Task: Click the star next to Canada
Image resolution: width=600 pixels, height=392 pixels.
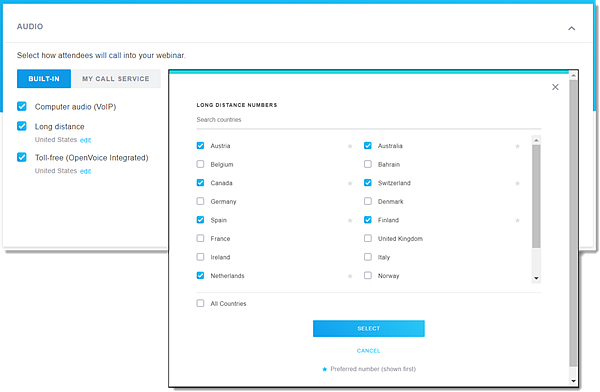Action: point(350,183)
